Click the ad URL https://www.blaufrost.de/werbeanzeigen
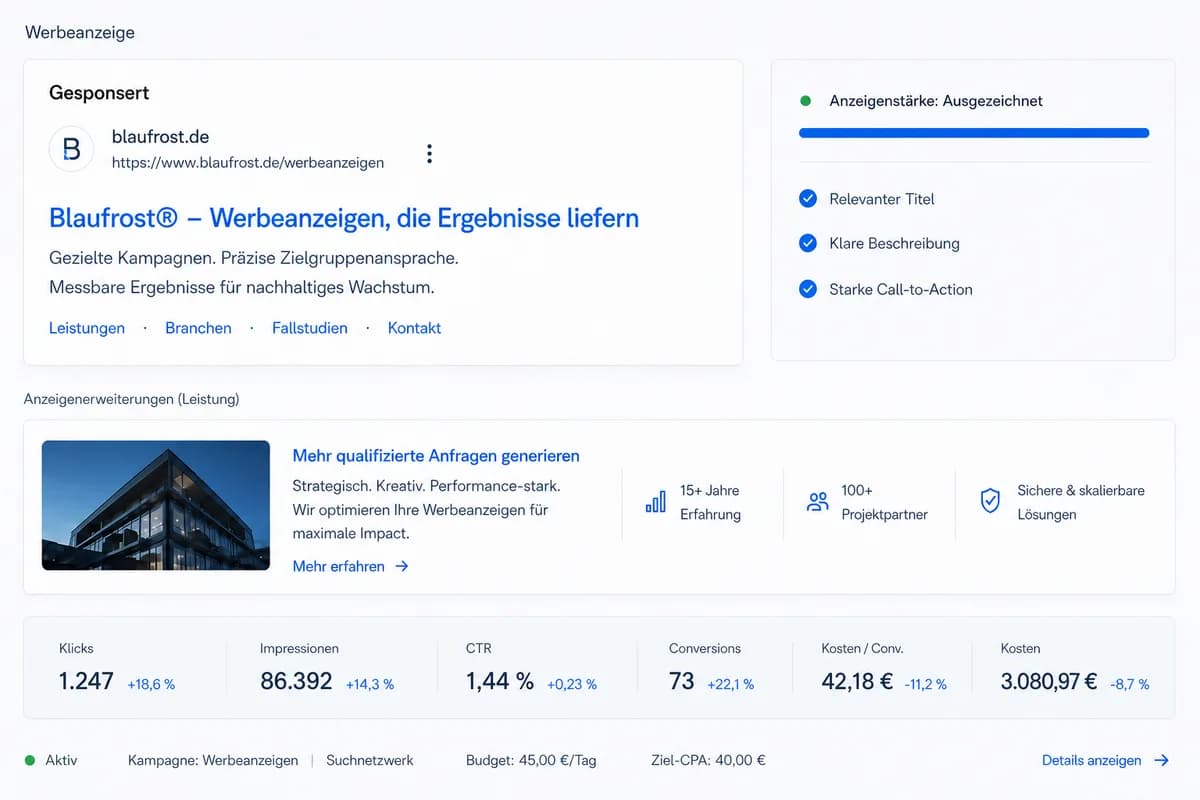Screen dimensions: 1200x800 point(247,162)
